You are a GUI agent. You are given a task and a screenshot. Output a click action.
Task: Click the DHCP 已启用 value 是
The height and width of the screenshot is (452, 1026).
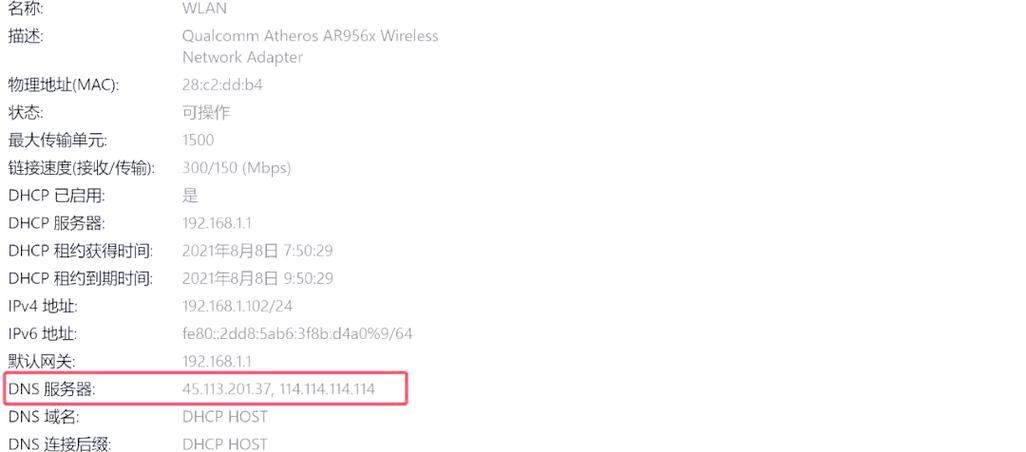click(190, 196)
